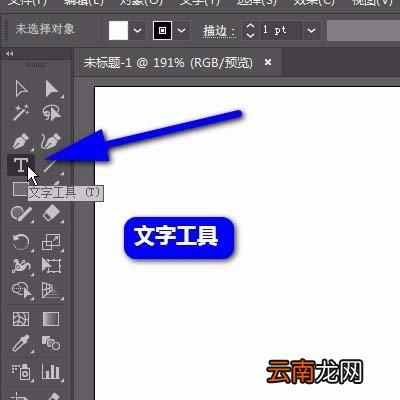Click the white fill color swatch

pyautogui.click(x=118, y=30)
